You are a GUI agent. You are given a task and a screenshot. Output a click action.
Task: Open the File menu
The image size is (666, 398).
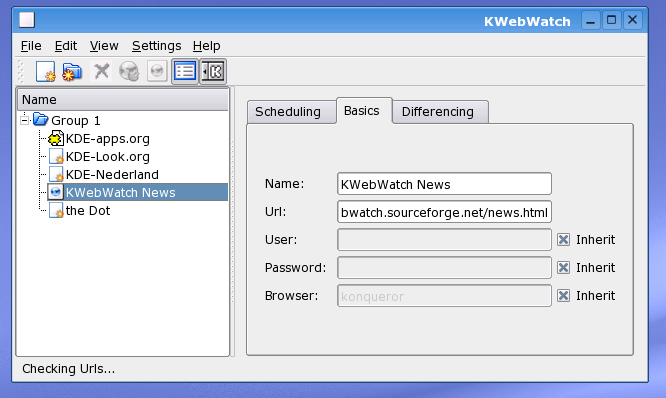pyautogui.click(x=31, y=46)
